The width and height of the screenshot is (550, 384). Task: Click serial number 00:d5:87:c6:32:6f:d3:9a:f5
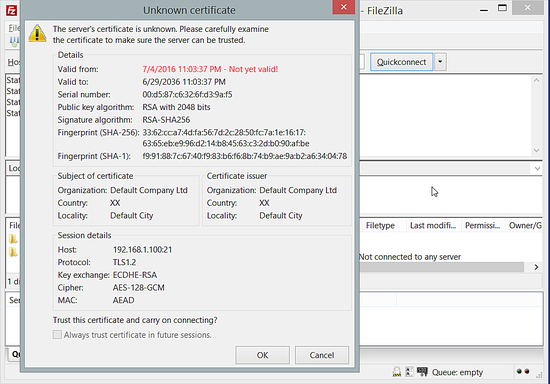(187, 94)
